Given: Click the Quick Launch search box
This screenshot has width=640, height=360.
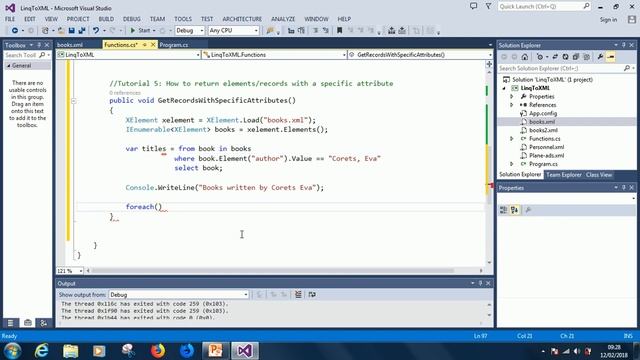Looking at the screenshot, I should pyautogui.click(x=544, y=7).
